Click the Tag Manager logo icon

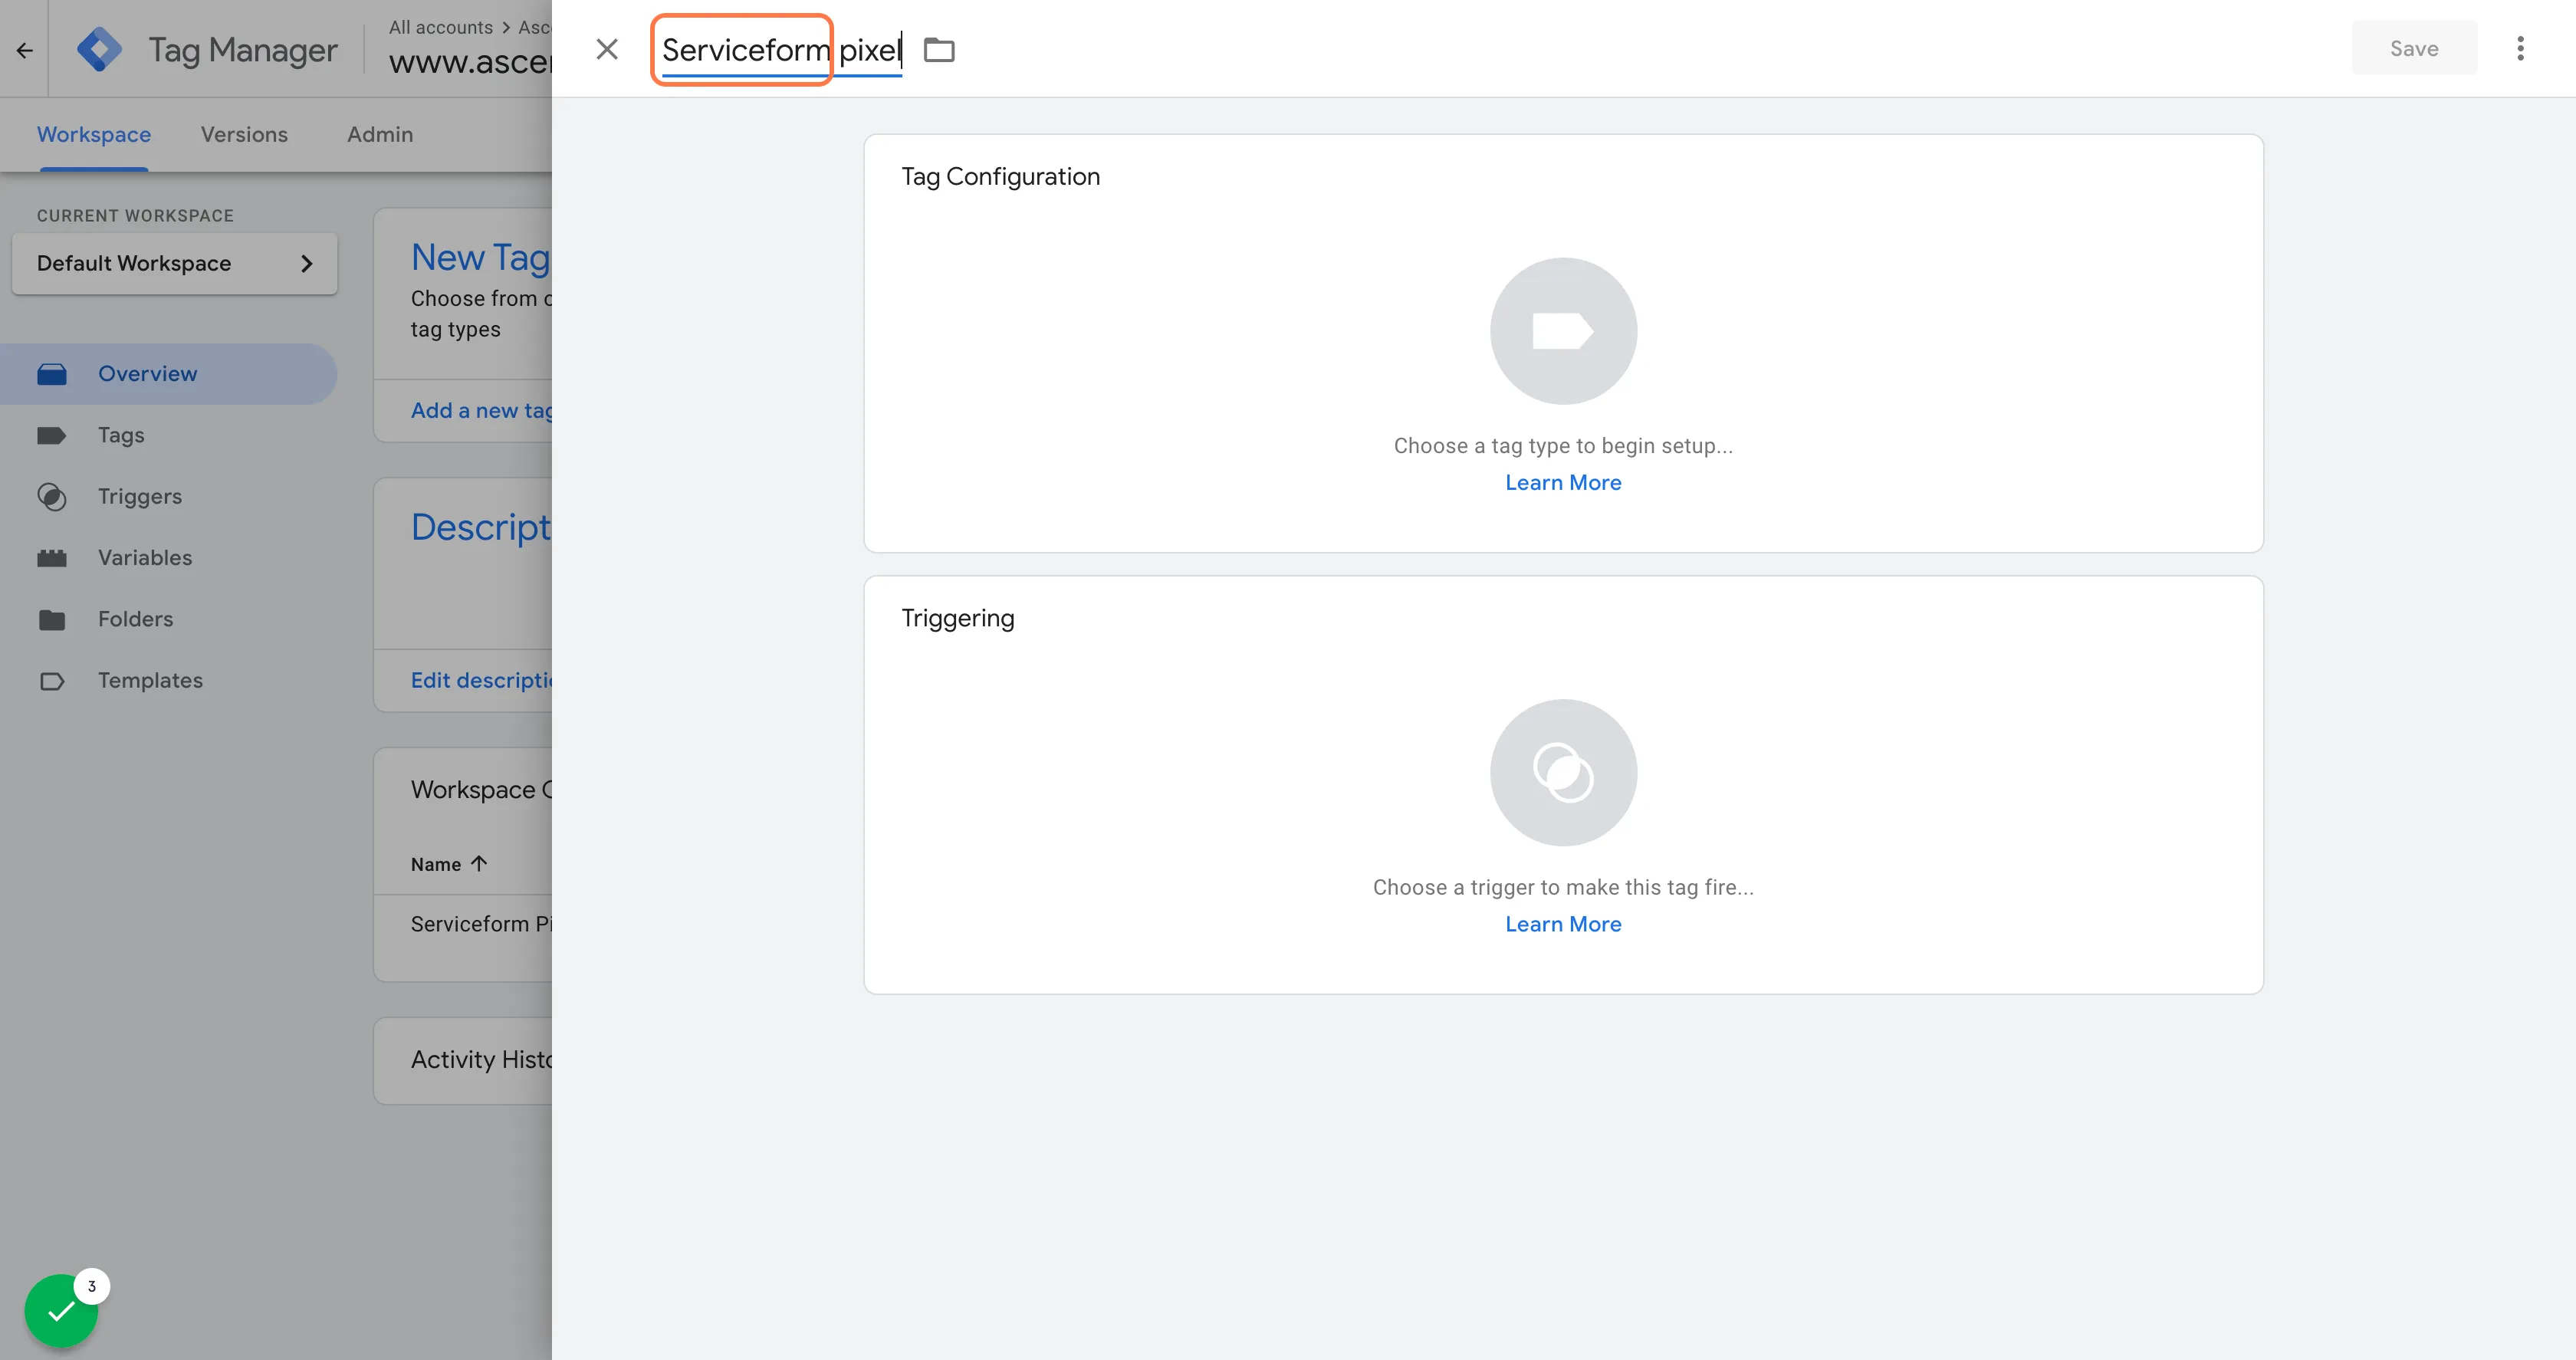pyautogui.click(x=99, y=49)
